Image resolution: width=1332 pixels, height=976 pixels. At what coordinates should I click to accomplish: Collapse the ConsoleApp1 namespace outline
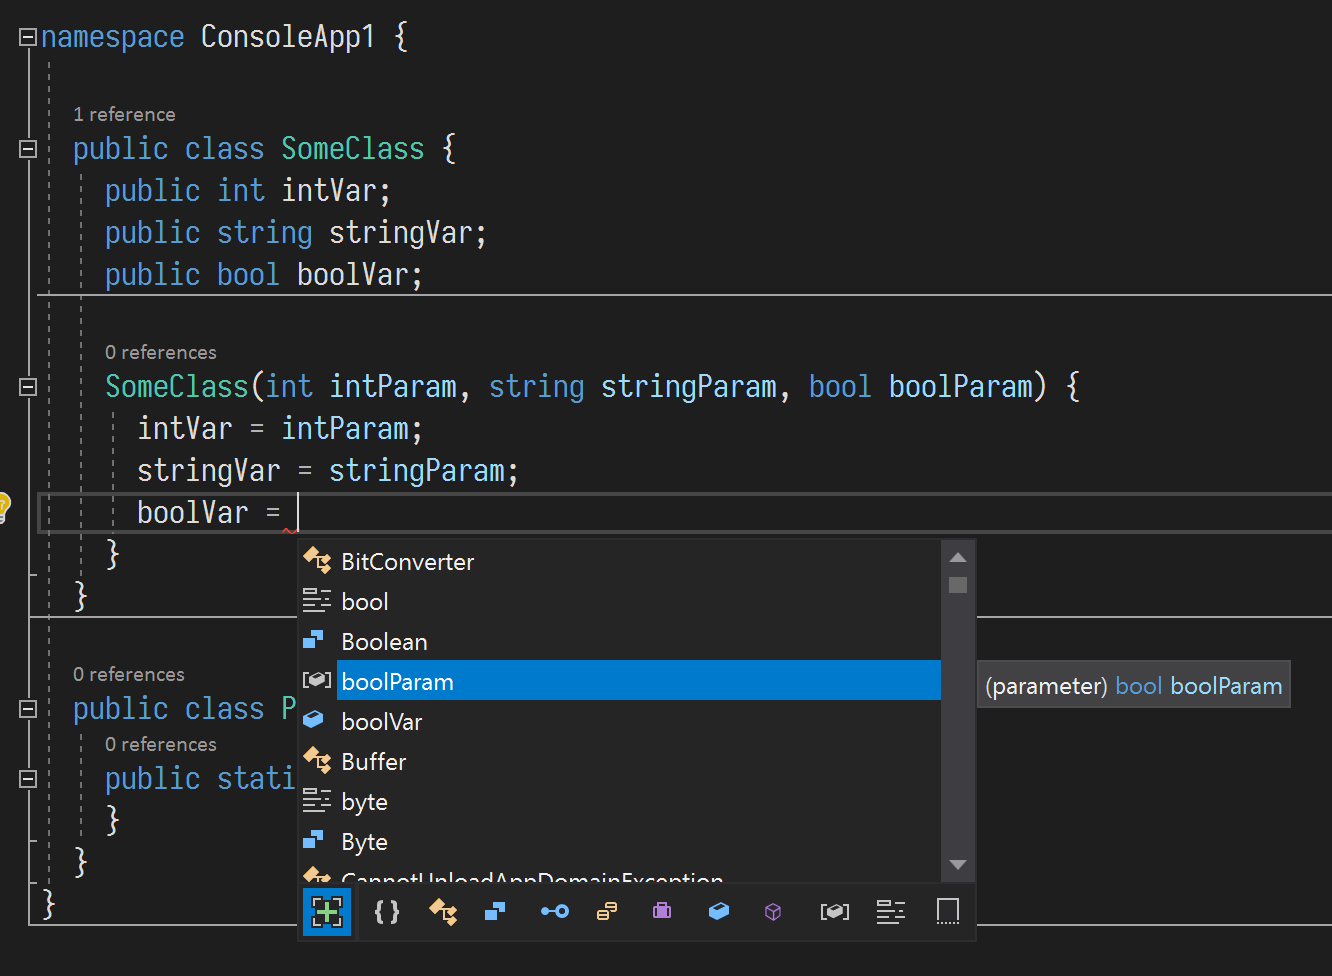coord(27,36)
